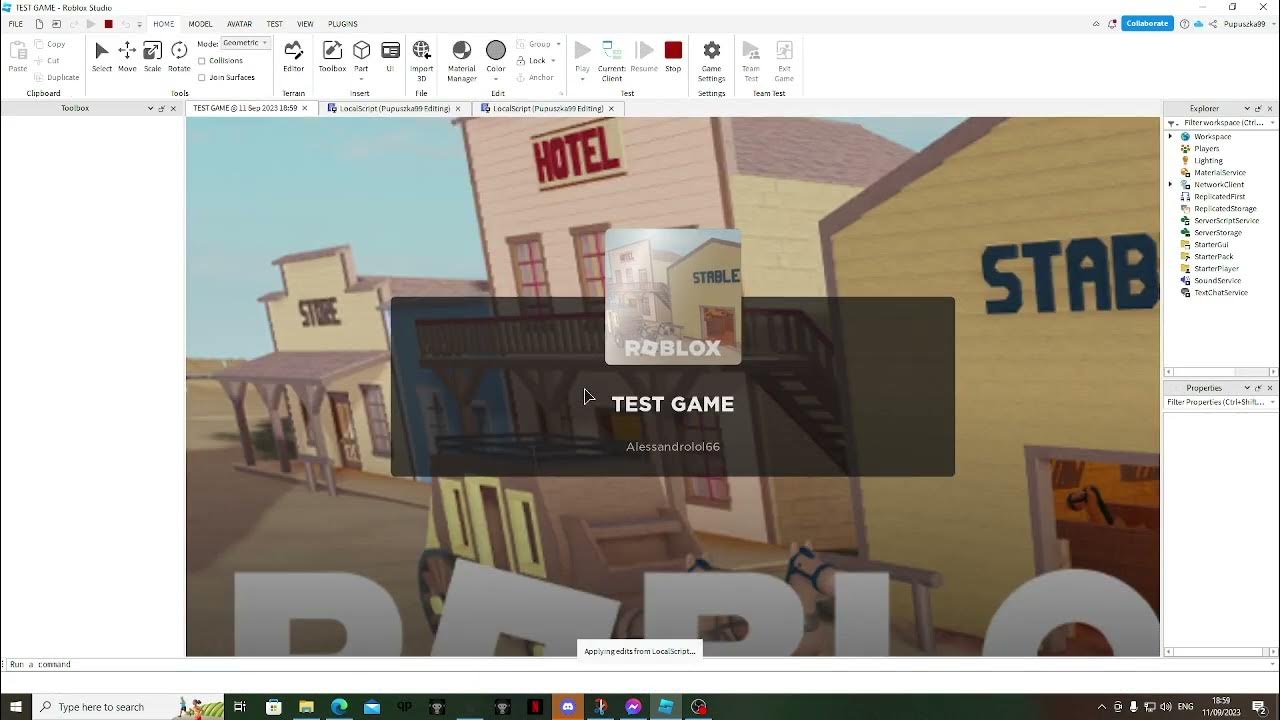Select ReplicatedStorage in the Explorer tree

tap(1224, 209)
